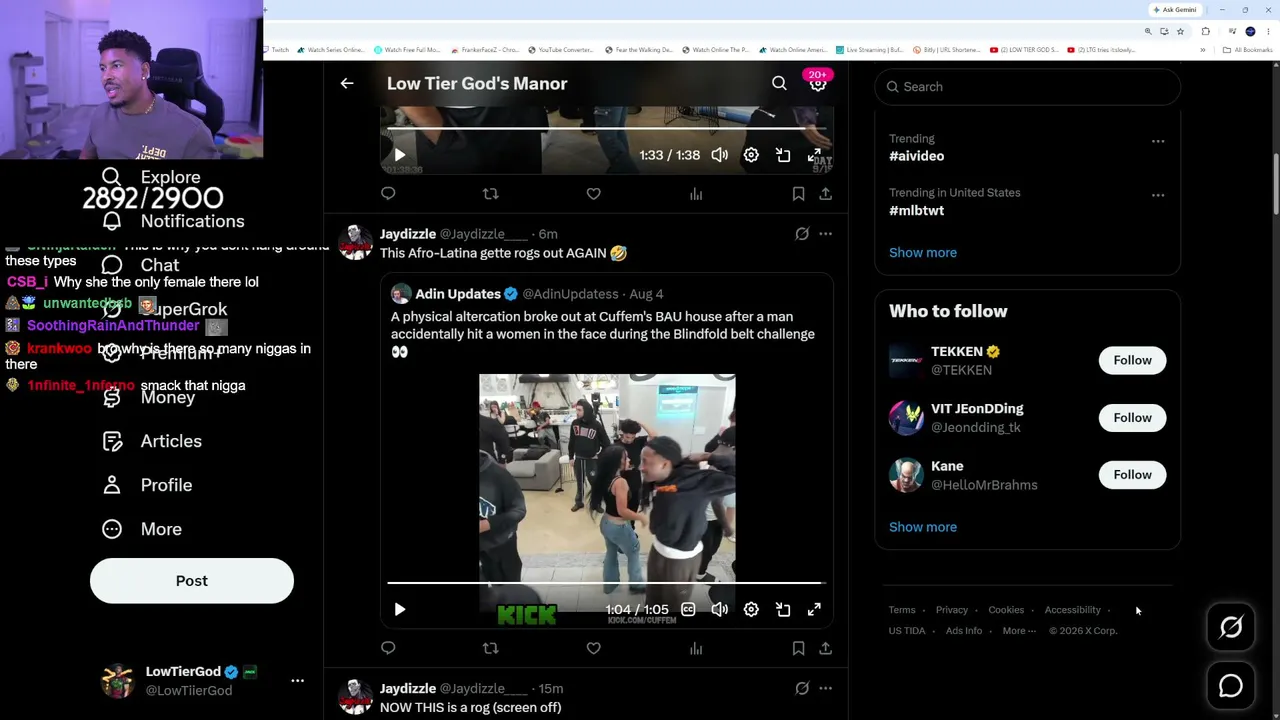
Task: Click Ask Gemini in Chrome toolbar
Action: pos(1175,10)
